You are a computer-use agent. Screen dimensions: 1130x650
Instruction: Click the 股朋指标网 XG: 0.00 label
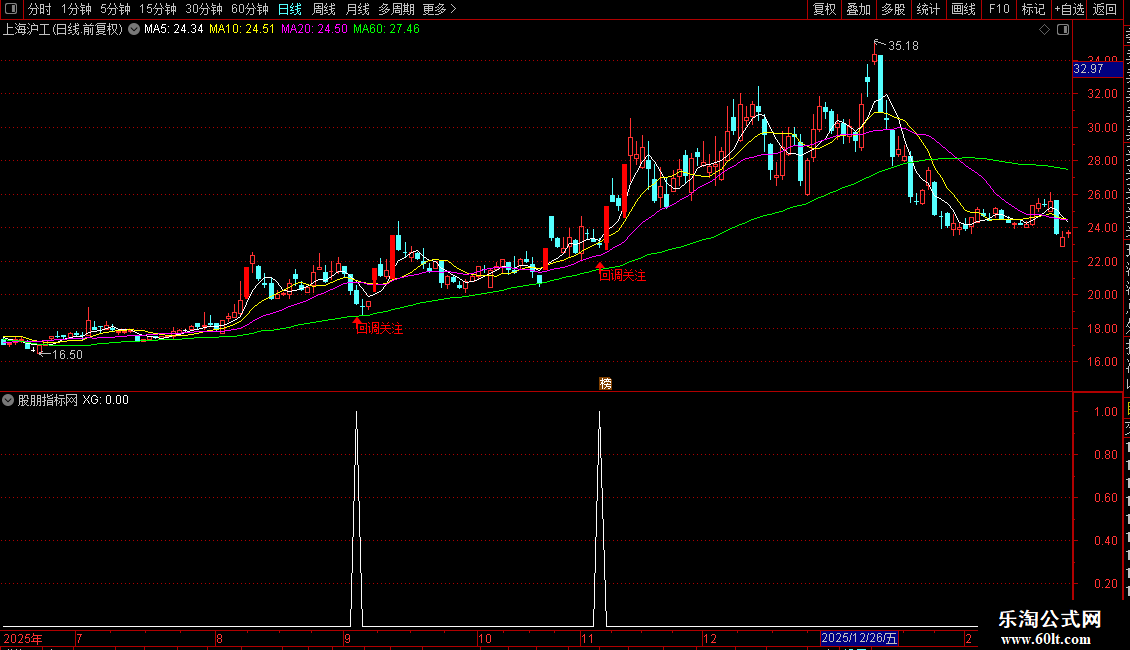[73, 400]
